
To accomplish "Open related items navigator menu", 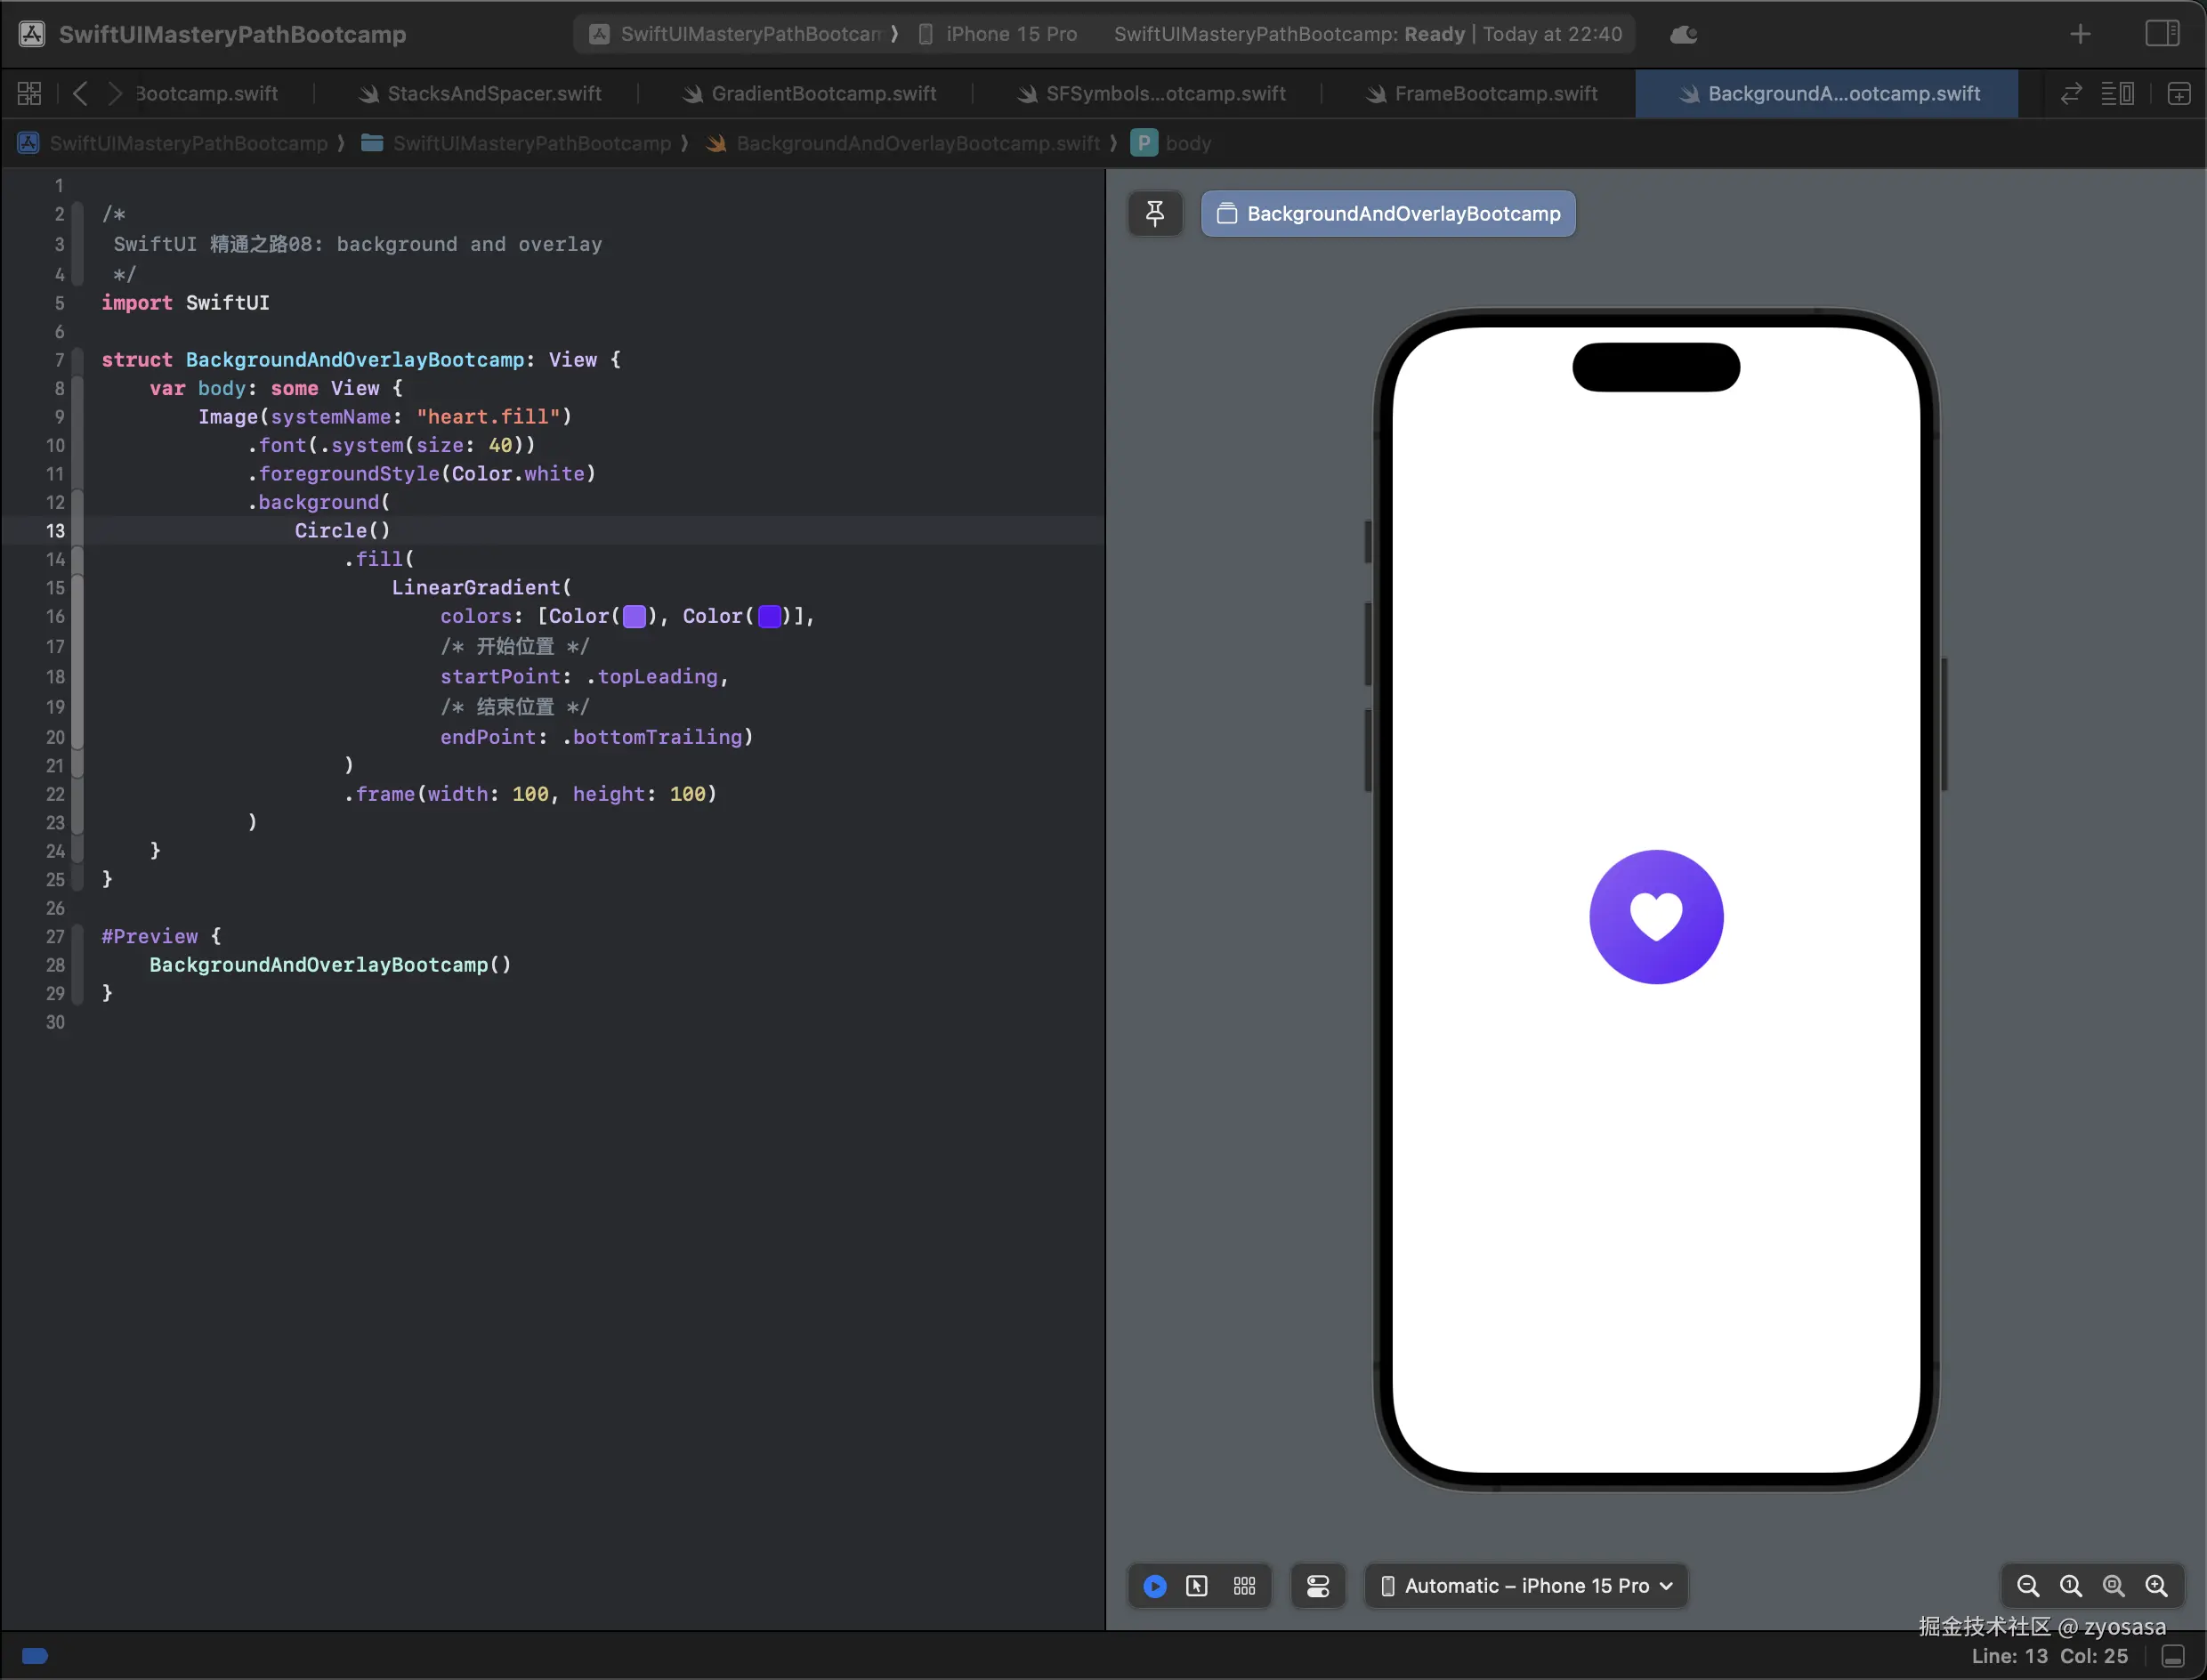I will [29, 94].
